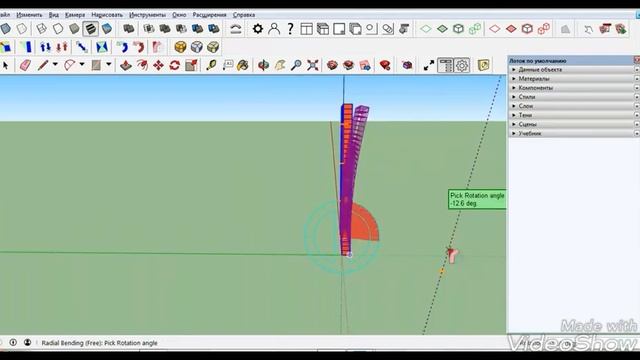Select the blue radial bending tool

(x=122, y=47)
